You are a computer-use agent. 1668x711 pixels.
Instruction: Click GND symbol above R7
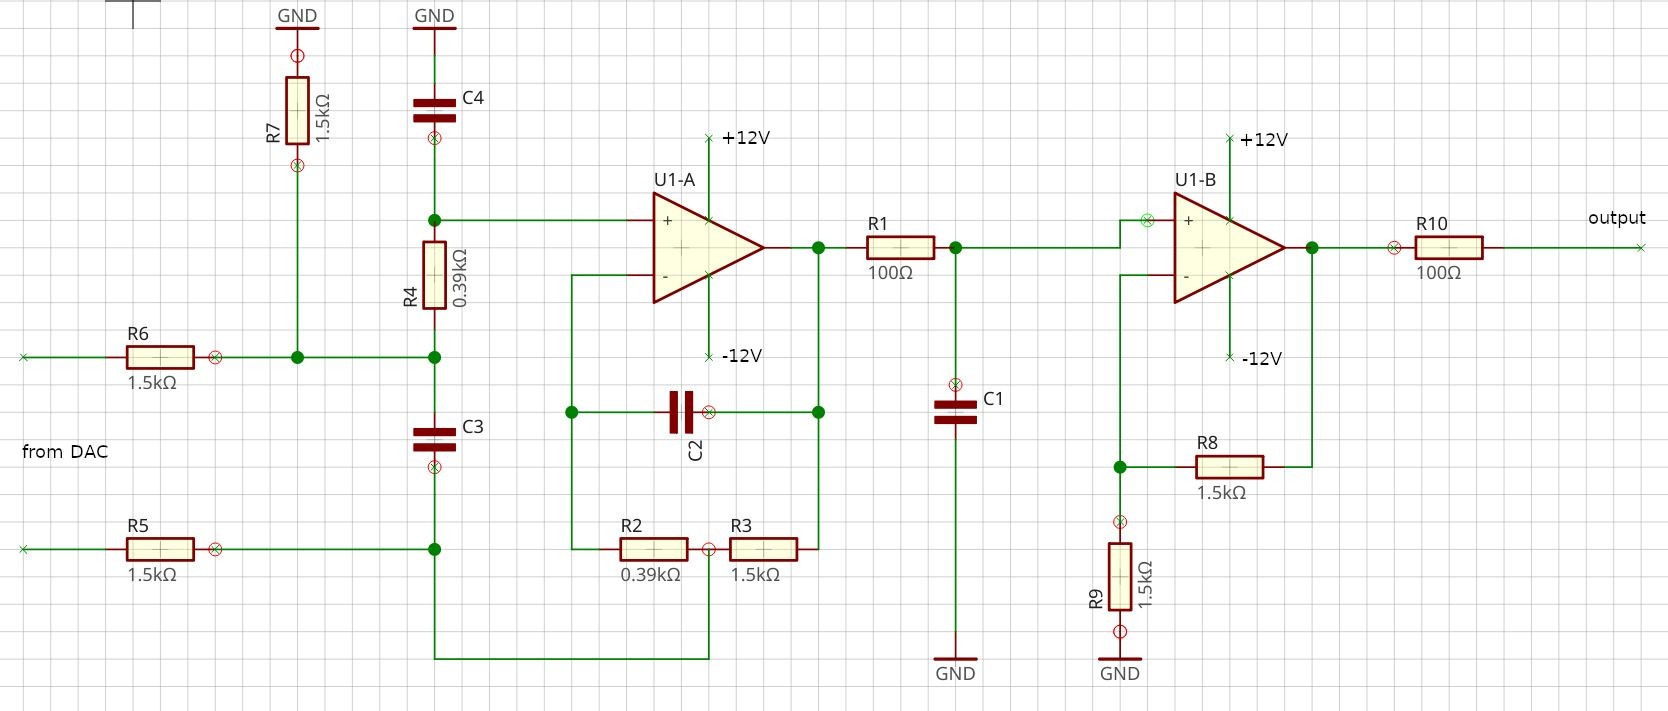pos(297,18)
